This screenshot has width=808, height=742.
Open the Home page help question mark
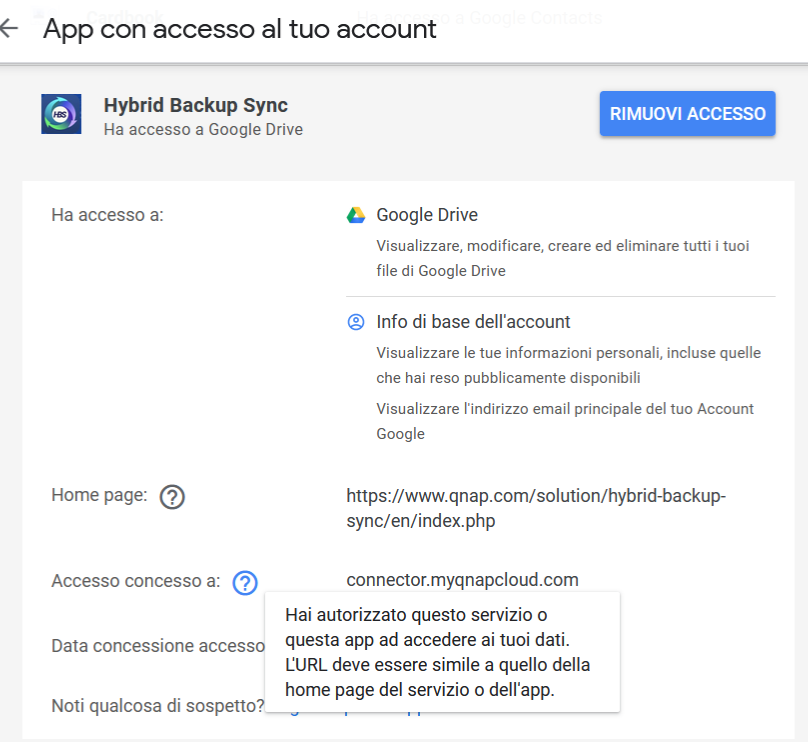tap(172, 496)
